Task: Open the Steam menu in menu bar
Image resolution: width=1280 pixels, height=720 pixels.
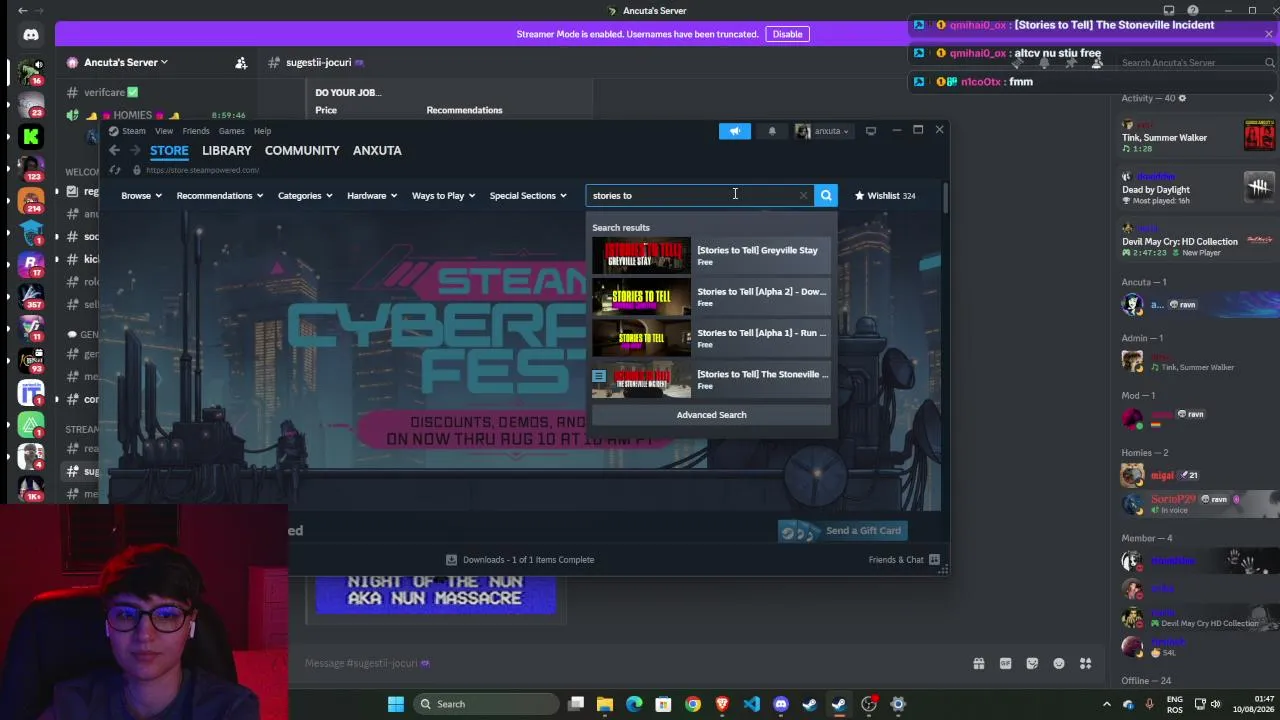Action: click(134, 131)
